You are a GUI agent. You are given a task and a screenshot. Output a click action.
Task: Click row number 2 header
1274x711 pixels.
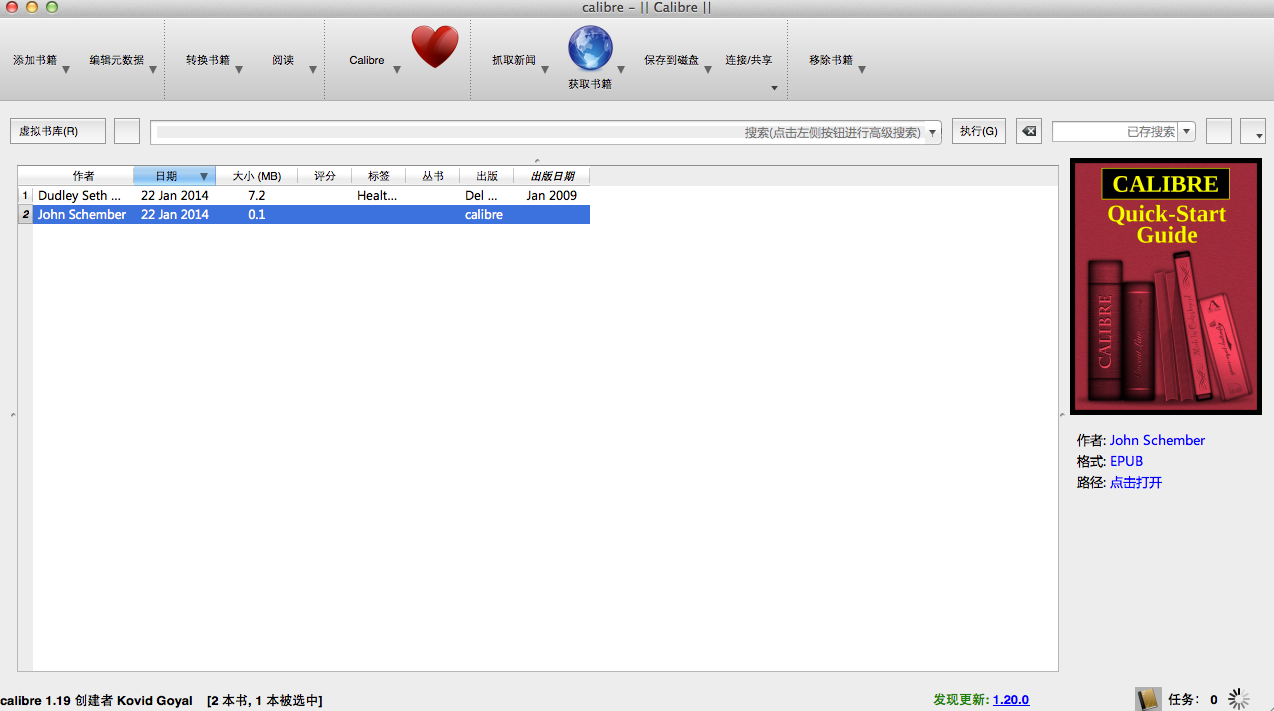[25, 215]
